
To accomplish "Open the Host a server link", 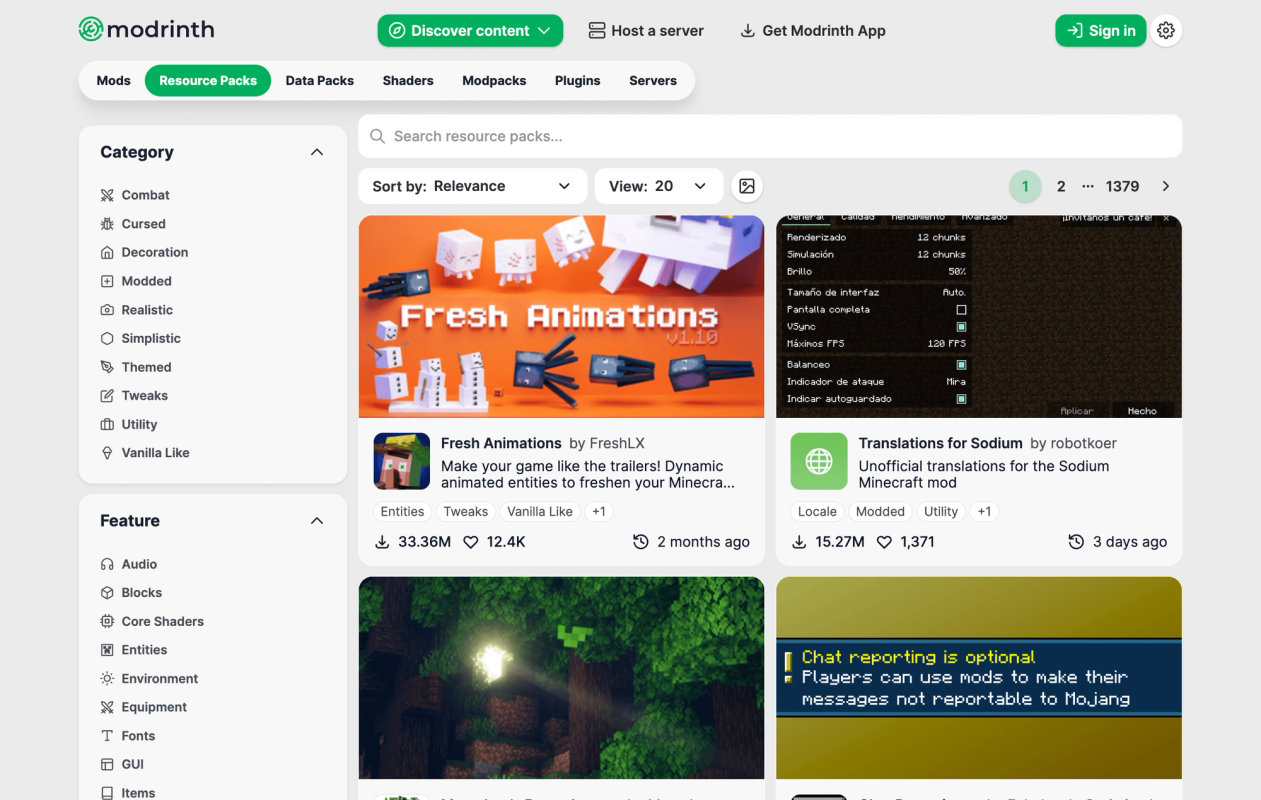I will click(x=646, y=31).
